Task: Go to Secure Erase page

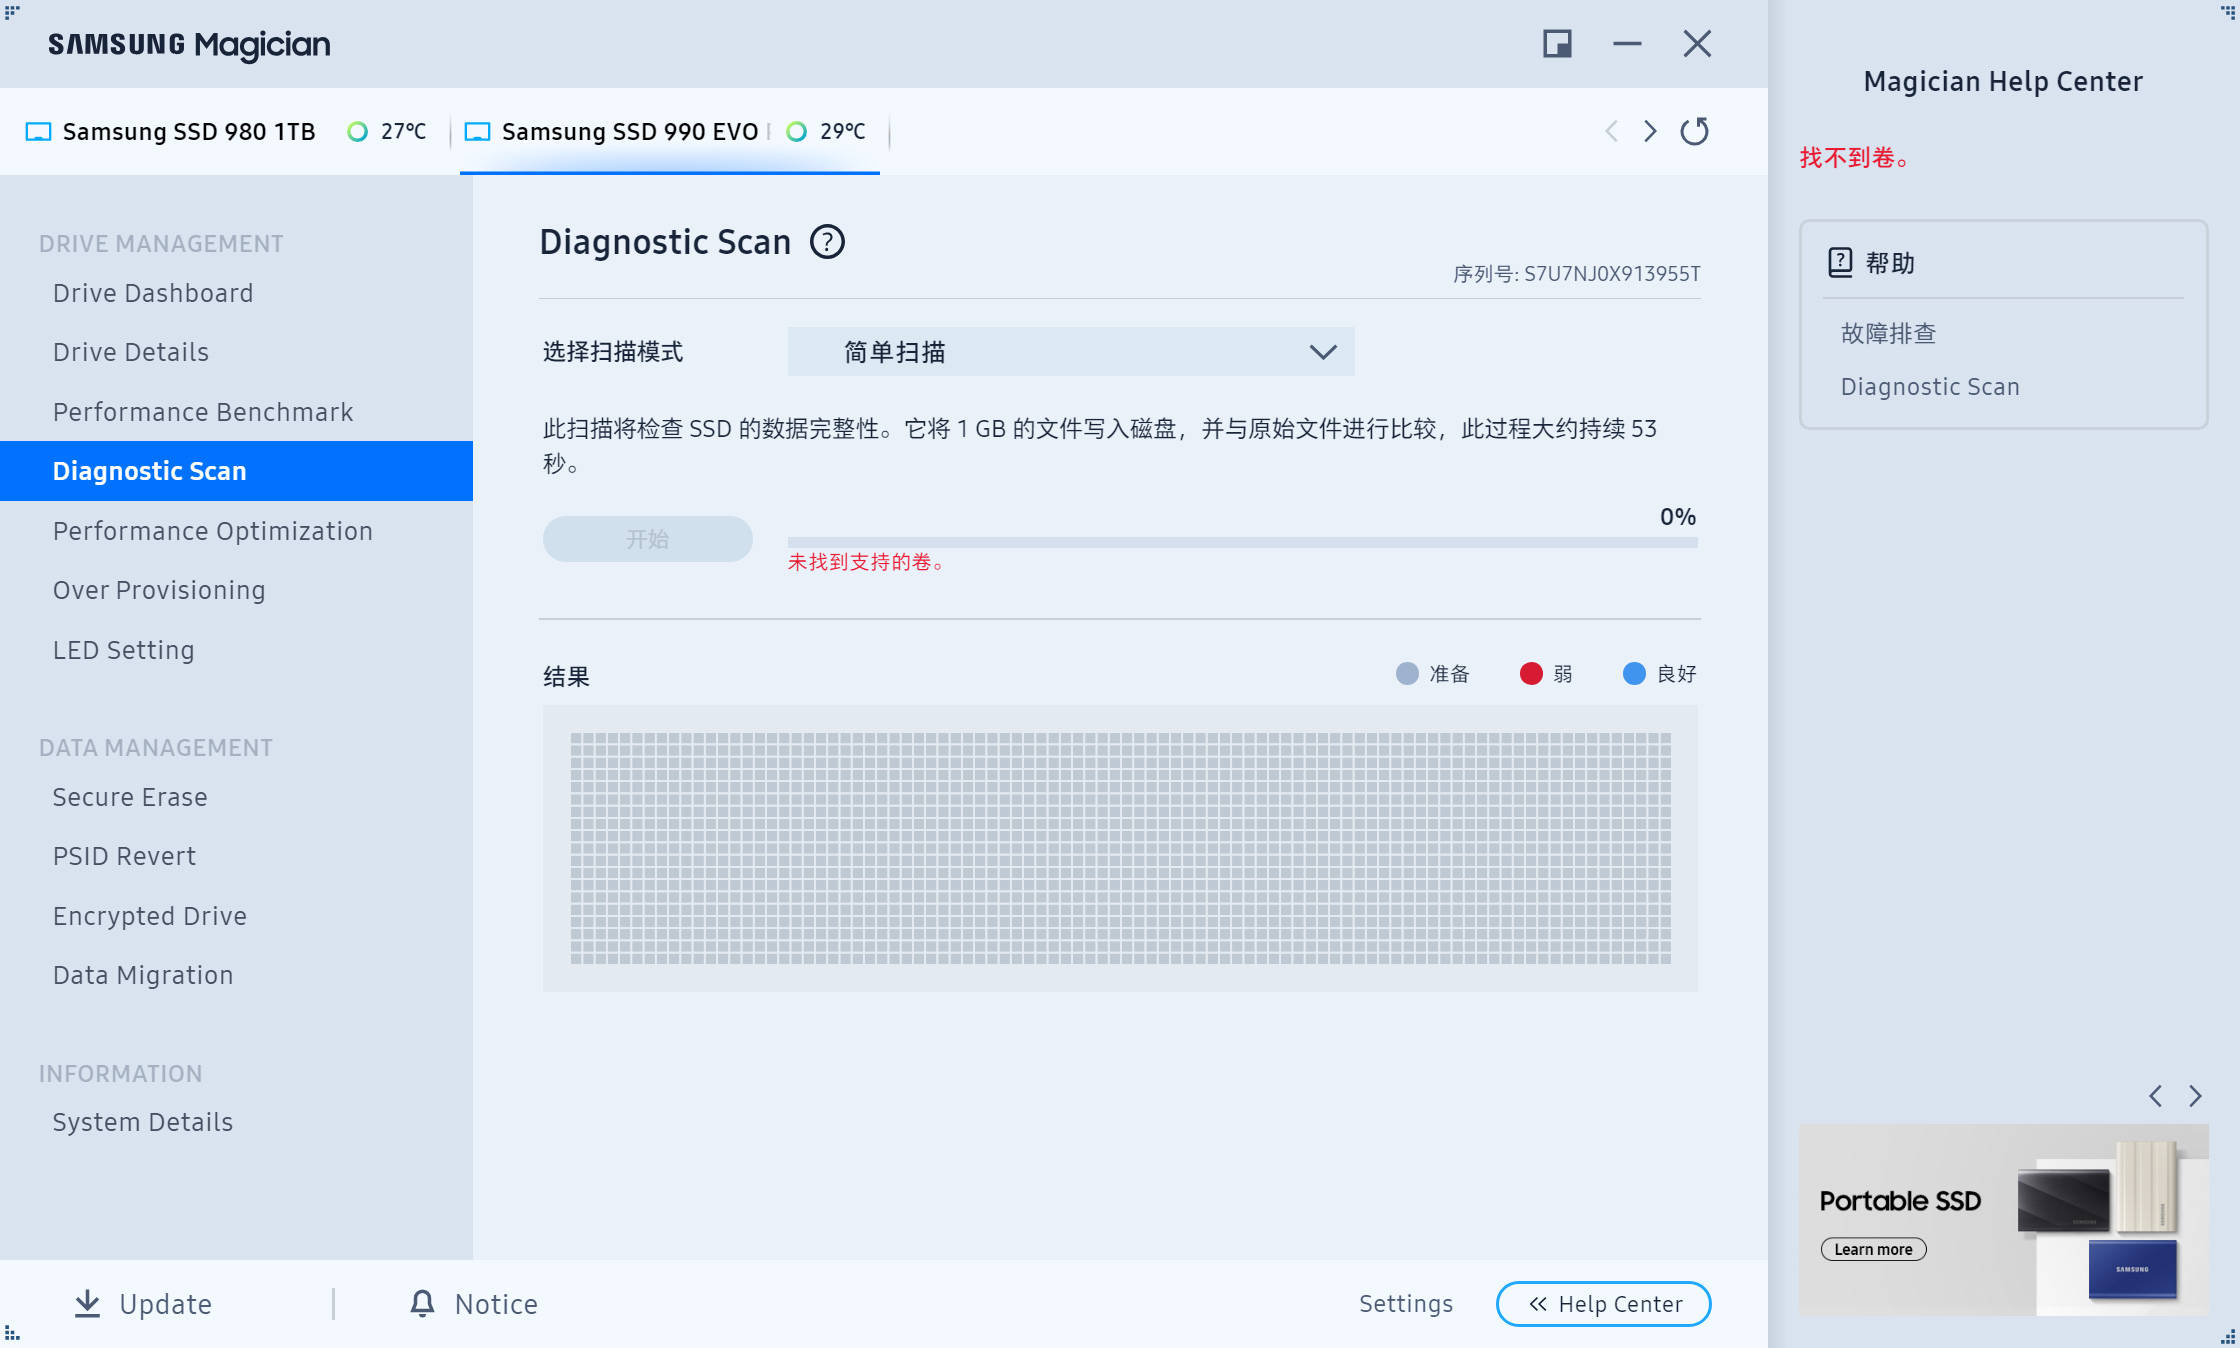Action: pos(130,797)
